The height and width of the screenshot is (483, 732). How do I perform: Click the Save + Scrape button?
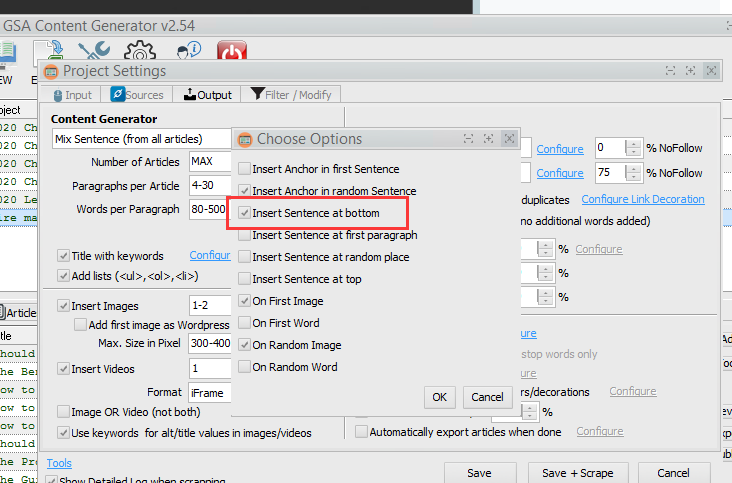click(x=578, y=473)
